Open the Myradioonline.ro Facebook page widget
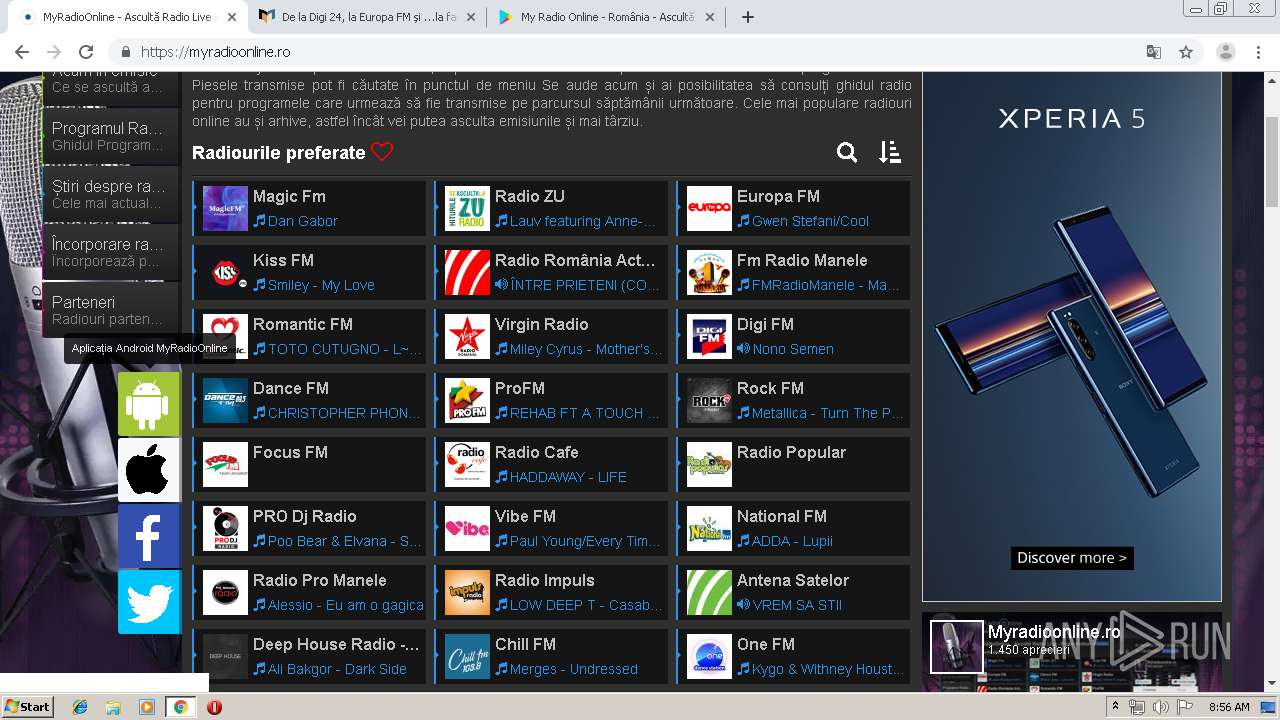Screen dimensions: 1280x720 [x=1072, y=651]
